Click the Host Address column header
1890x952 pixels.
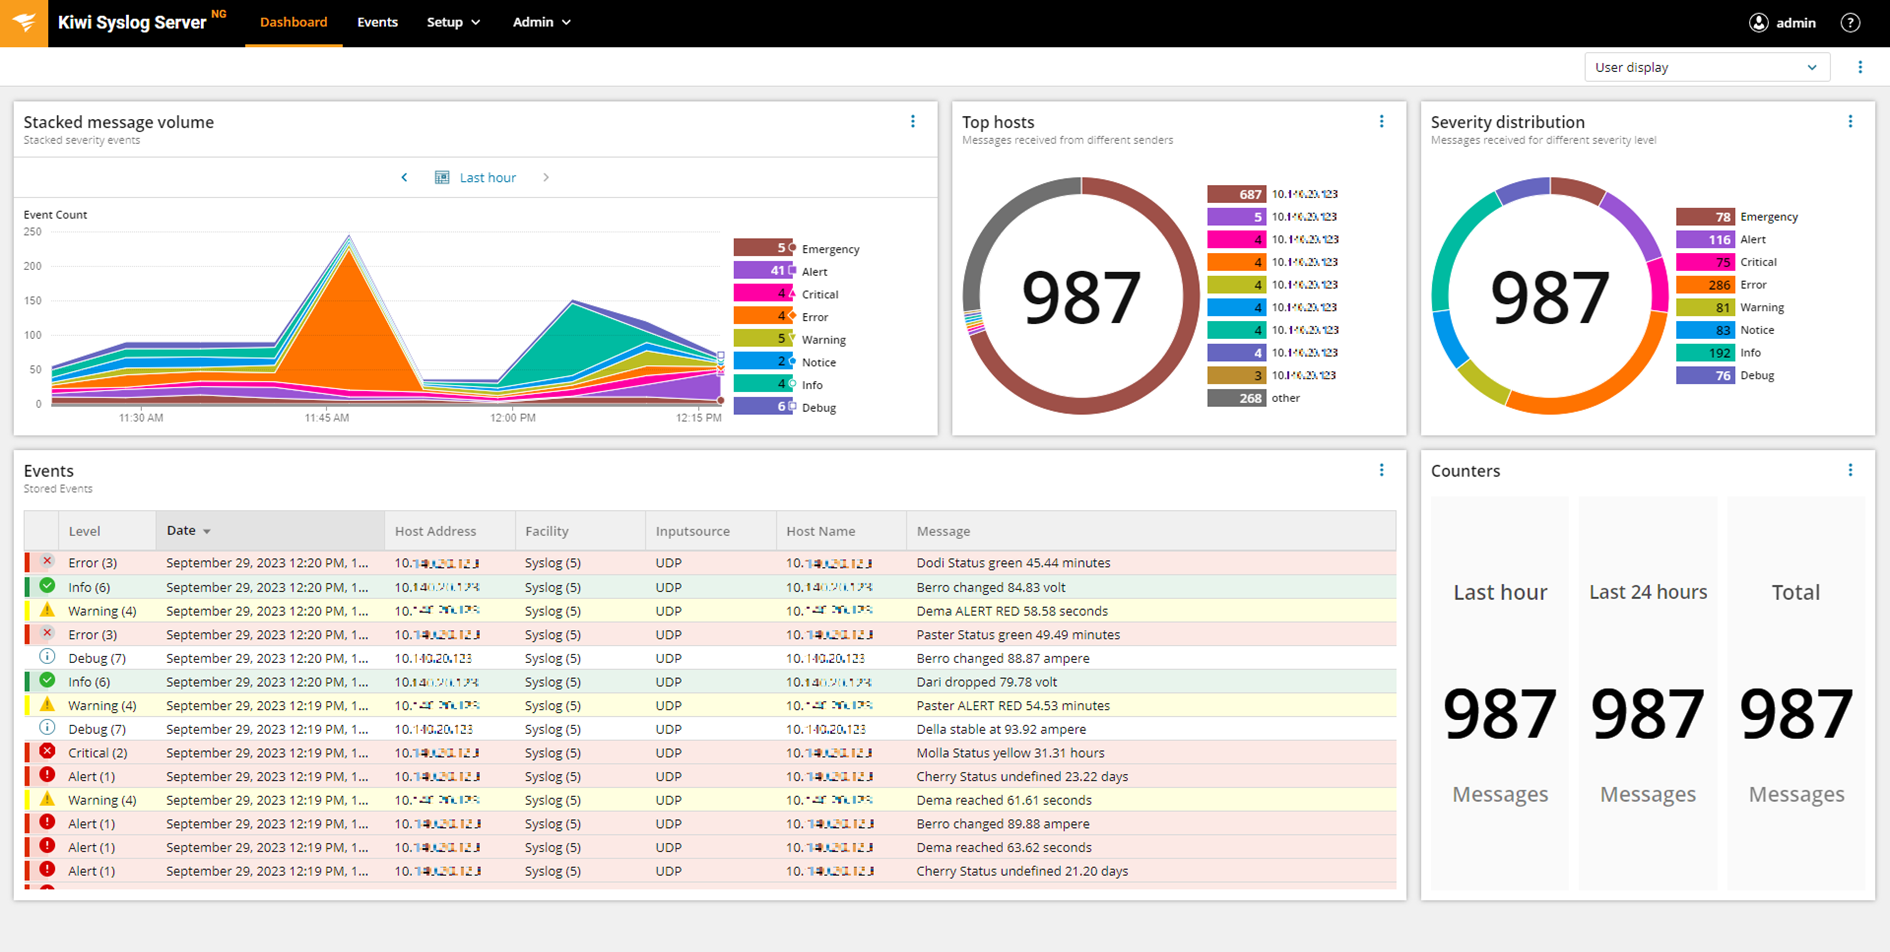[450, 531]
